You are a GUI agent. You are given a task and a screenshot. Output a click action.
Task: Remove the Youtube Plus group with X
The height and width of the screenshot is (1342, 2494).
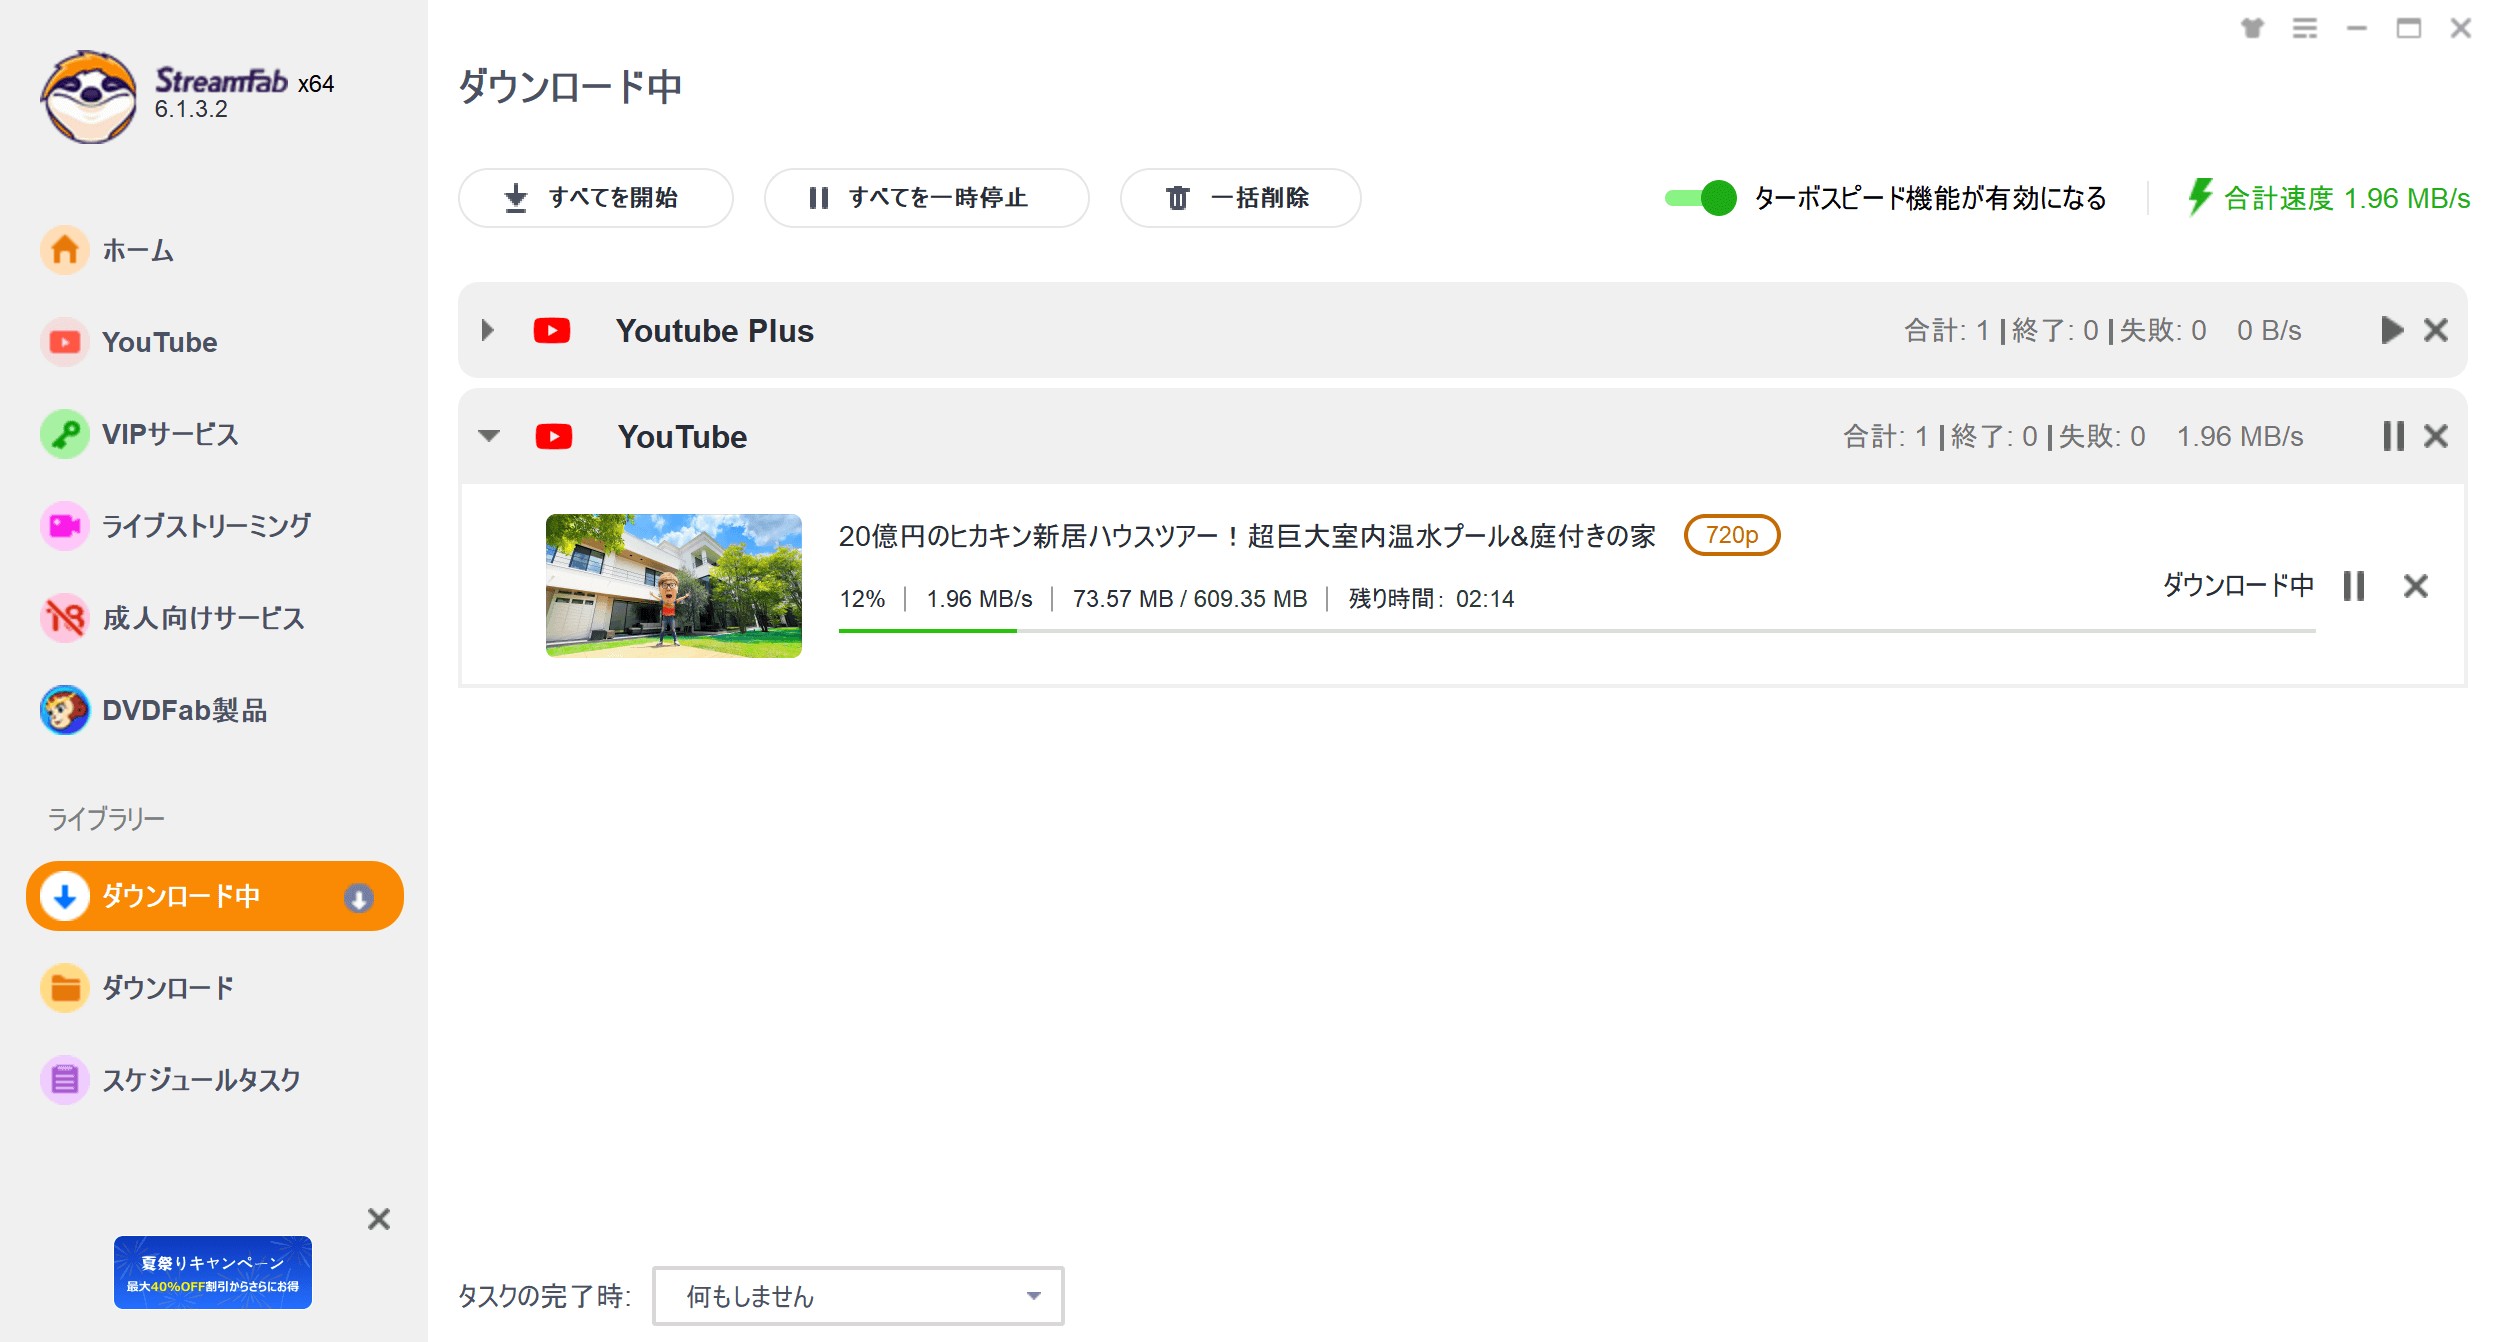(2436, 330)
